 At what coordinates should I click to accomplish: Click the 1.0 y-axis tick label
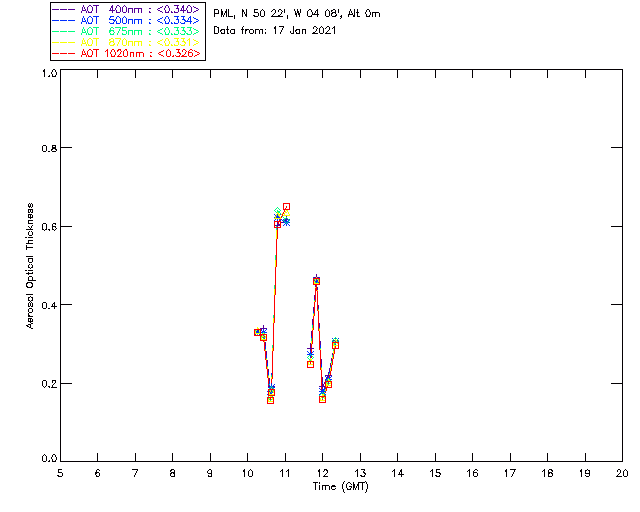tap(49, 73)
